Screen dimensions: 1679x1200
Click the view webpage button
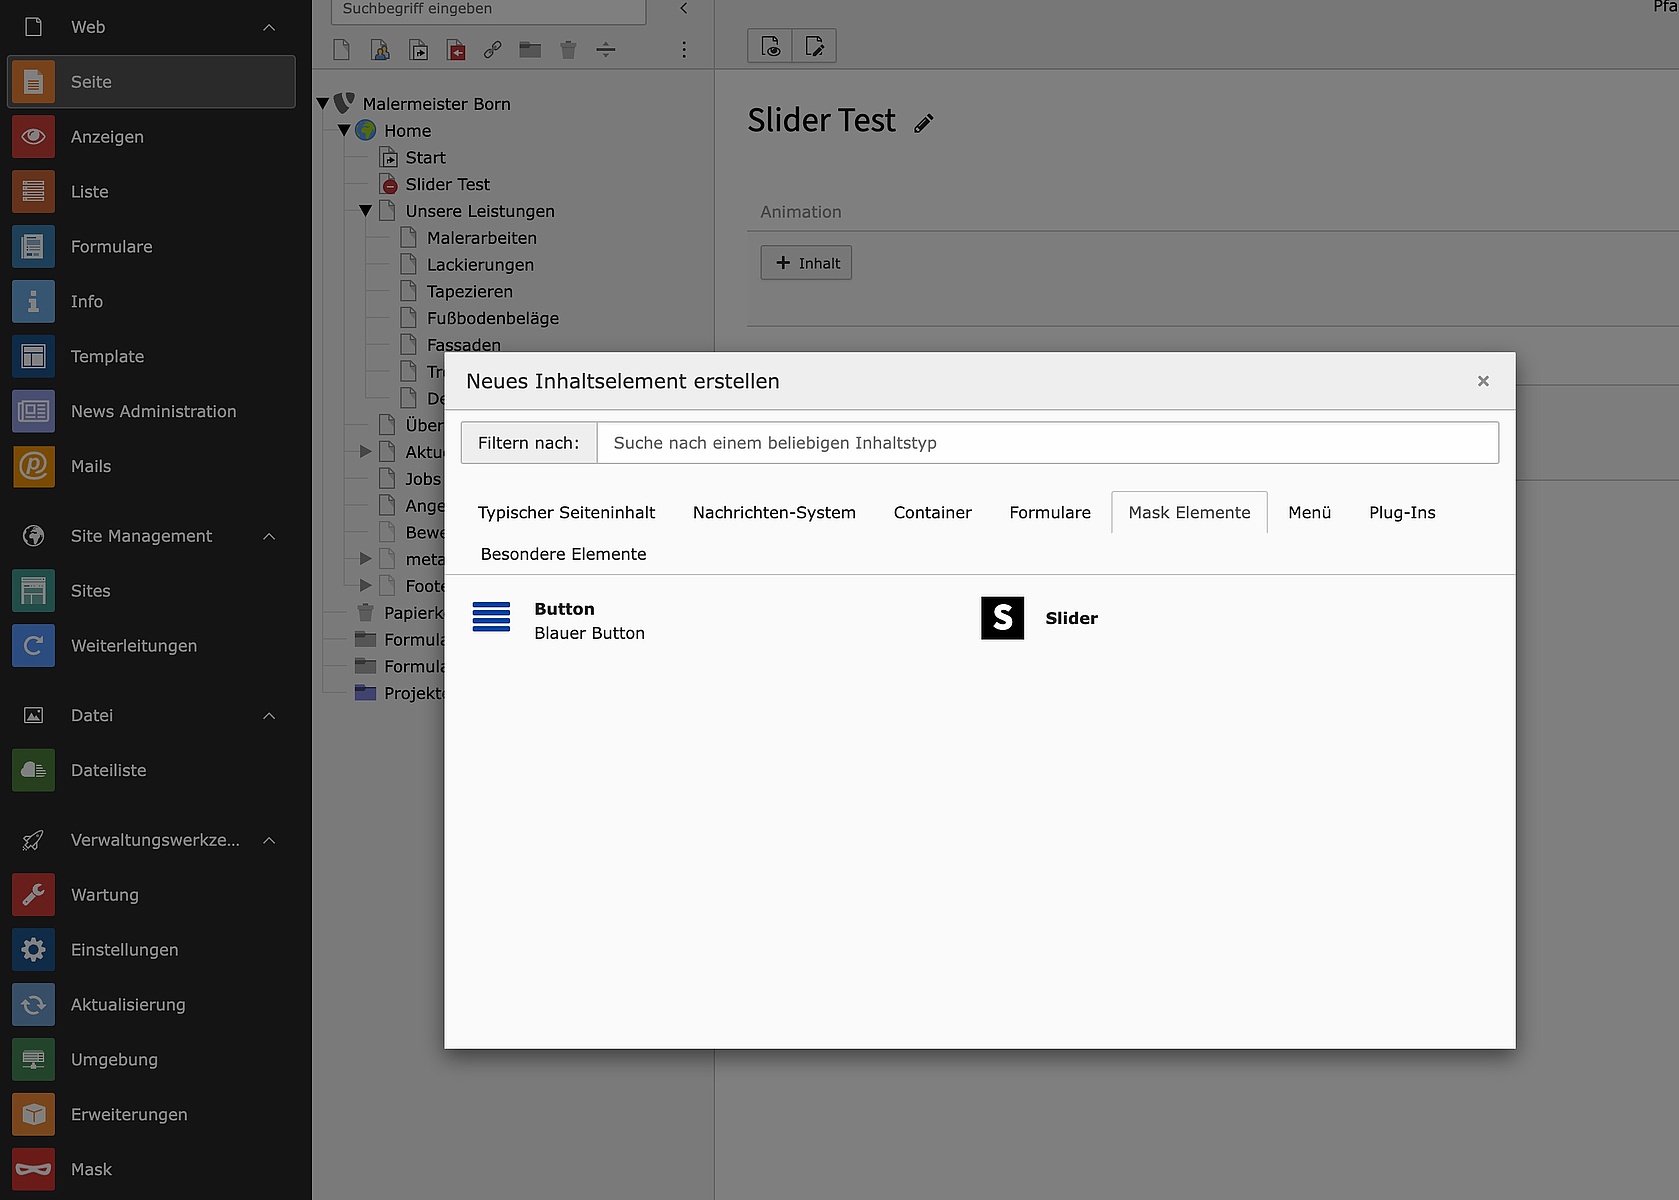(x=770, y=46)
